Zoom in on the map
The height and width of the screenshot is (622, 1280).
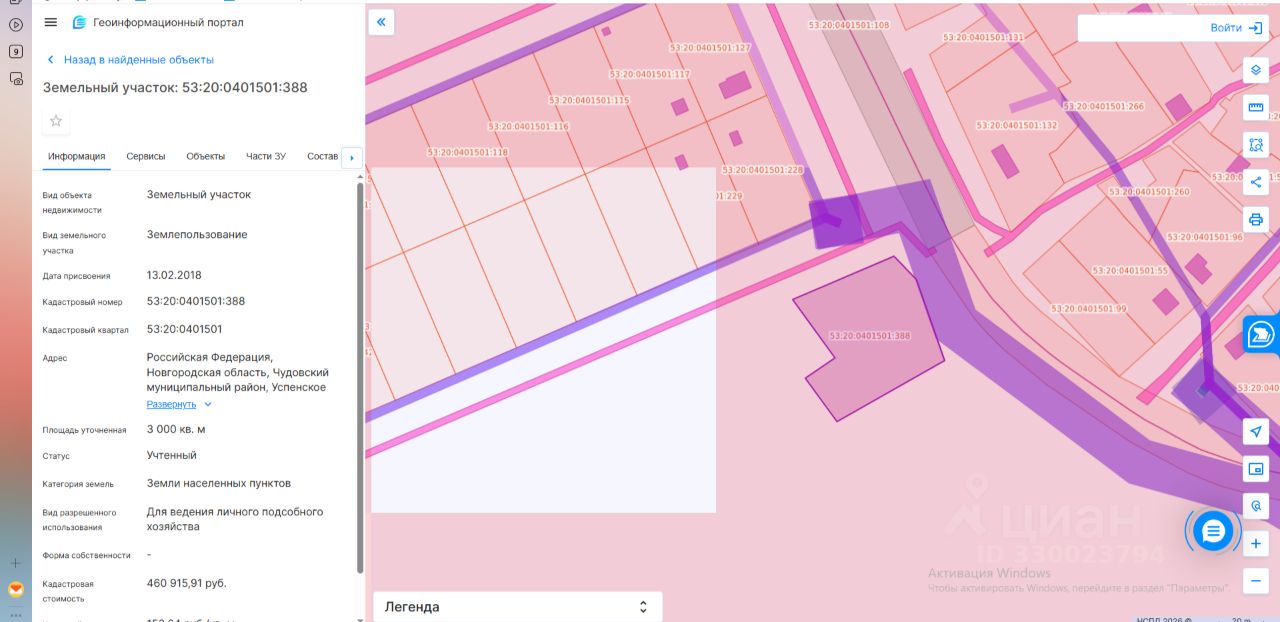pyautogui.click(x=1256, y=544)
